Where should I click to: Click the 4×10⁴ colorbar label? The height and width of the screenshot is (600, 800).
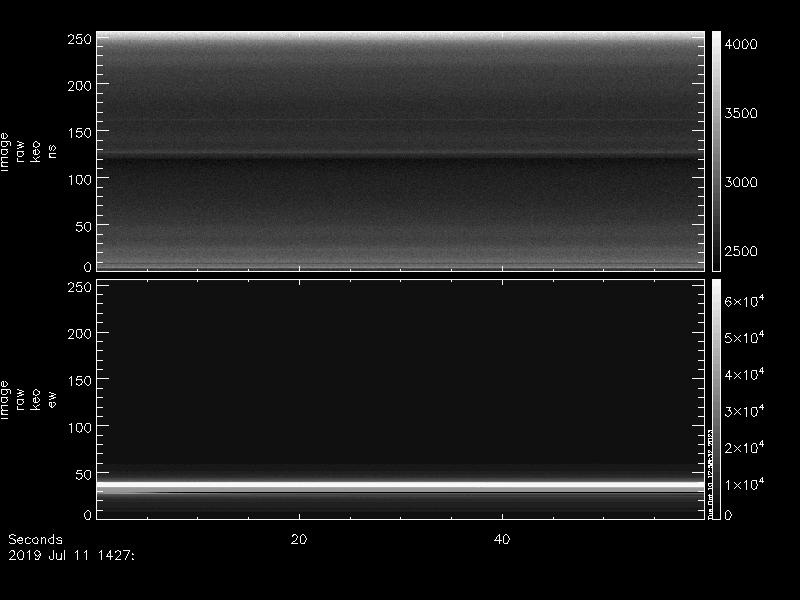[x=744, y=374]
